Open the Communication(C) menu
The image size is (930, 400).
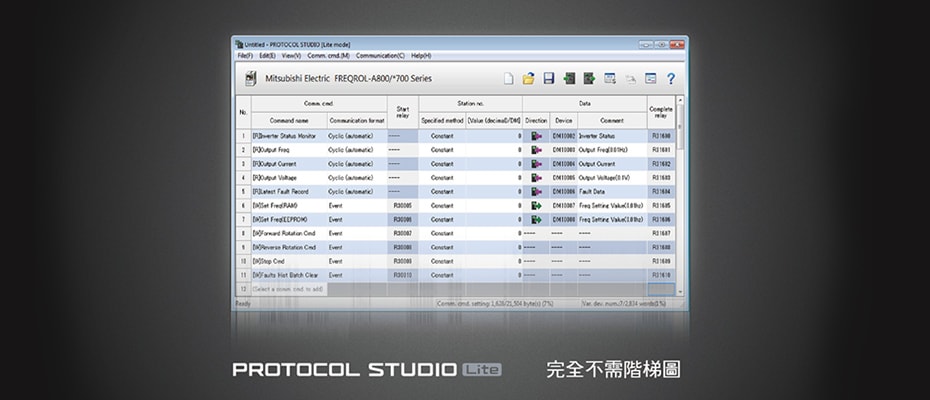[380, 55]
